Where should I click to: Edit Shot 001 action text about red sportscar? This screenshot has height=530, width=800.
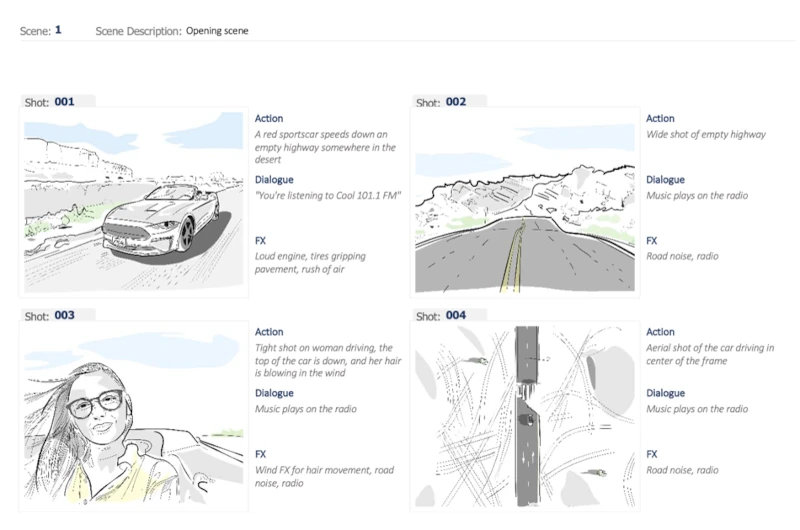(326, 146)
